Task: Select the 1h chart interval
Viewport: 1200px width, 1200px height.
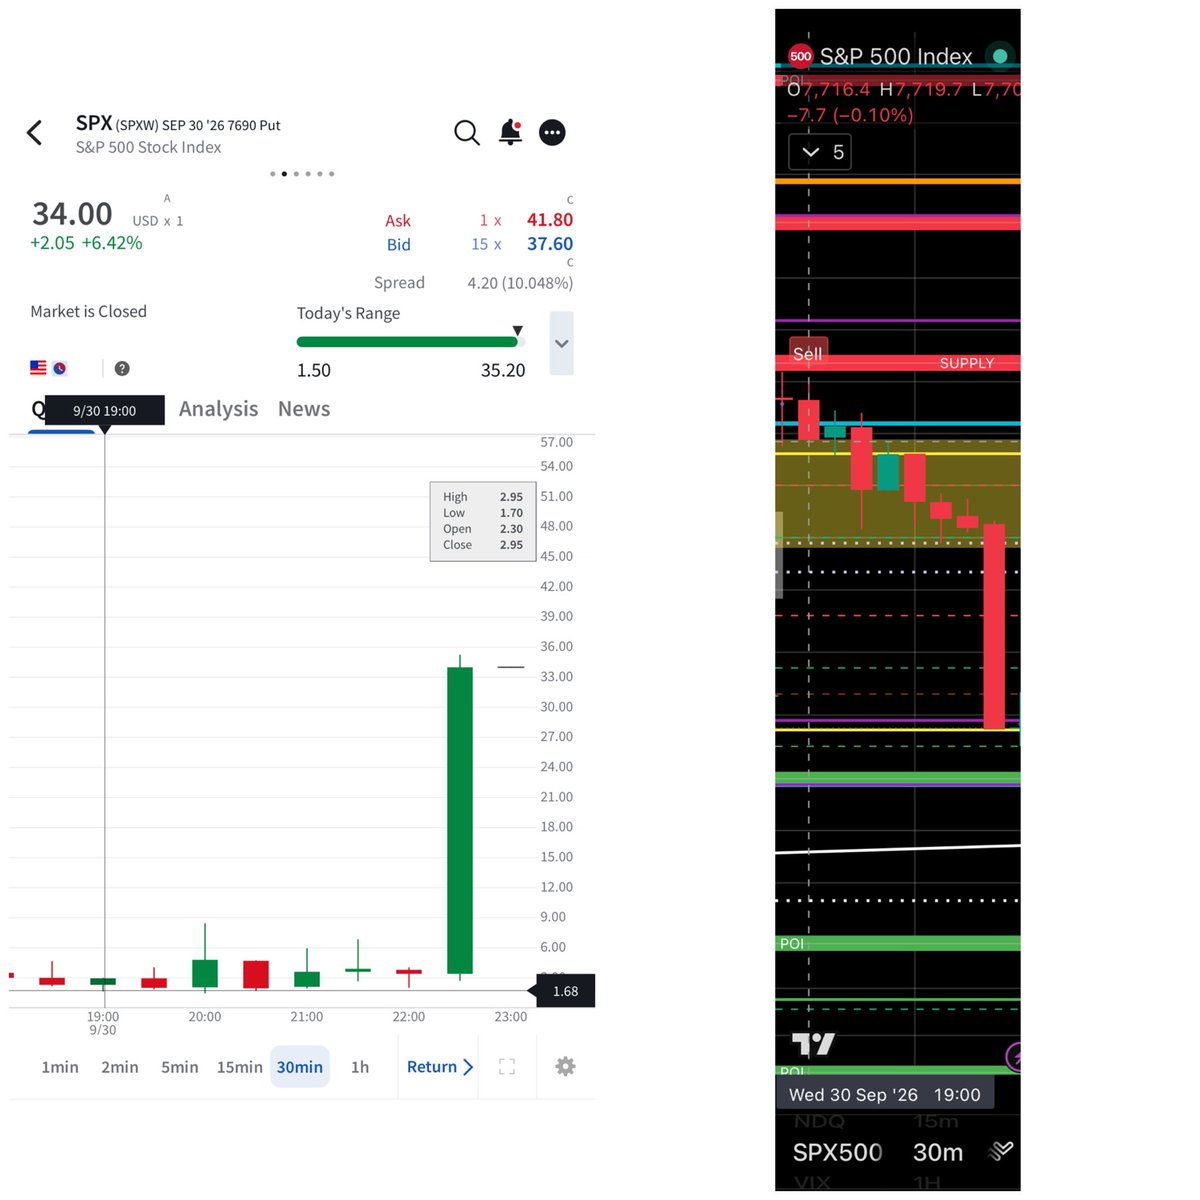Action: pyautogui.click(x=360, y=1067)
